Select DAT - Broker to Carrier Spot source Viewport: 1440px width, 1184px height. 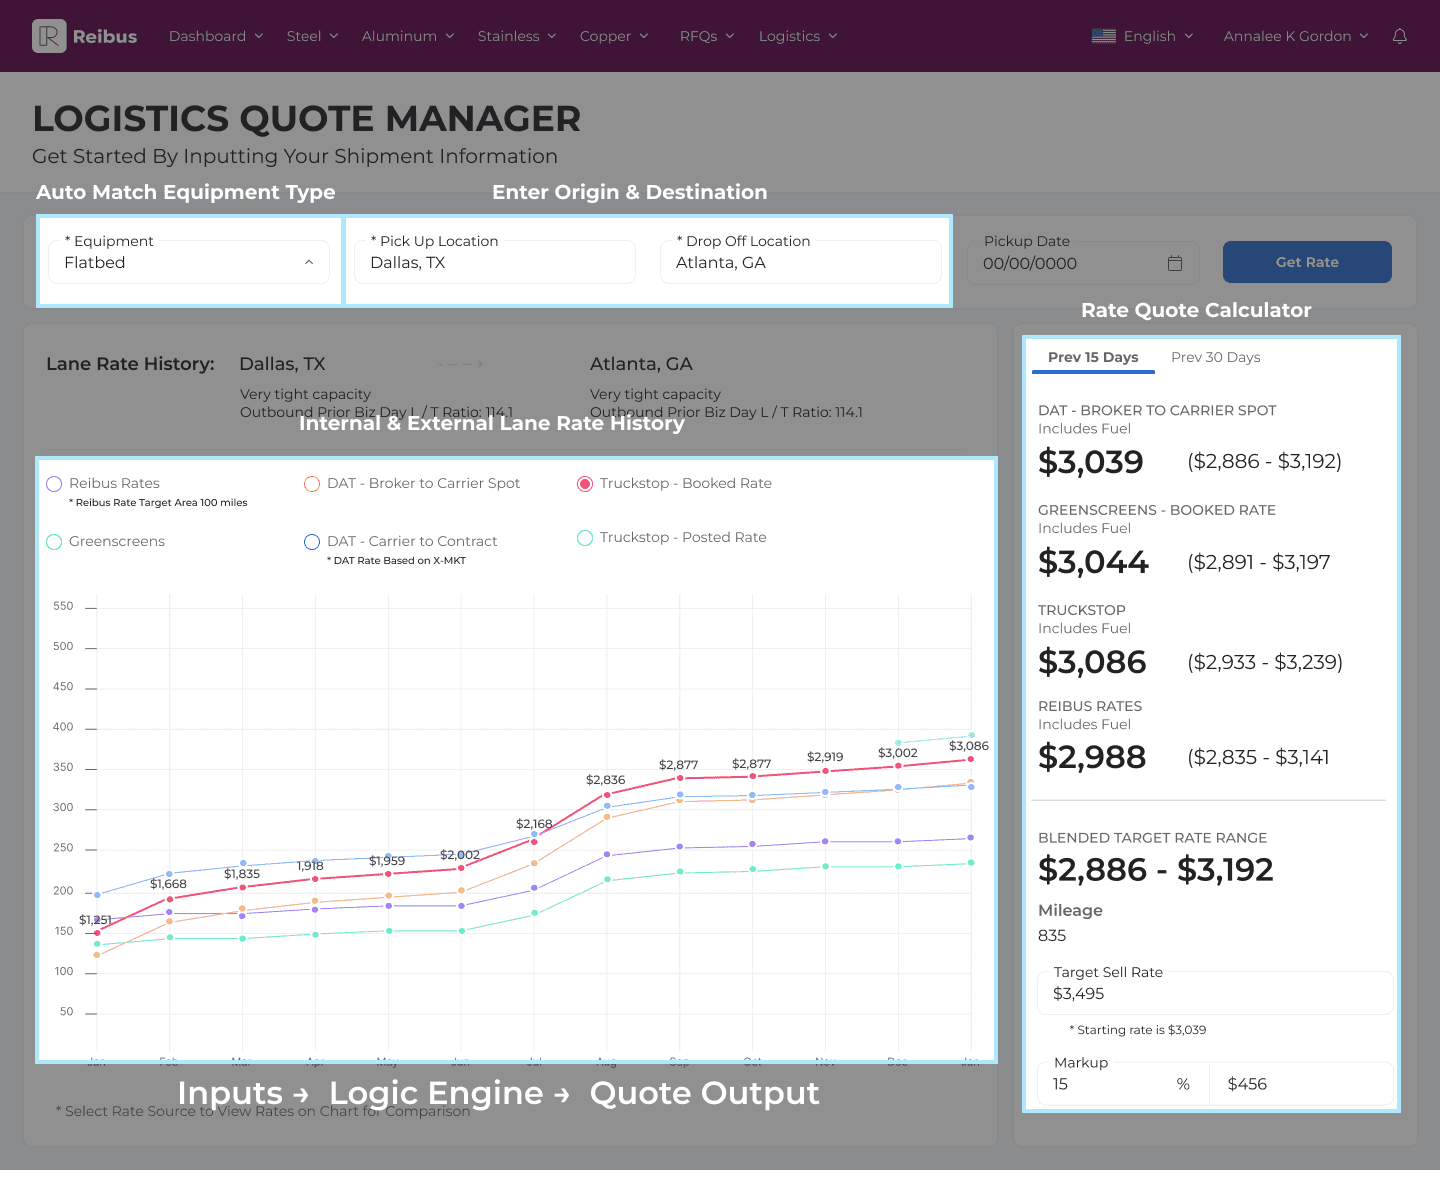pos(312,484)
